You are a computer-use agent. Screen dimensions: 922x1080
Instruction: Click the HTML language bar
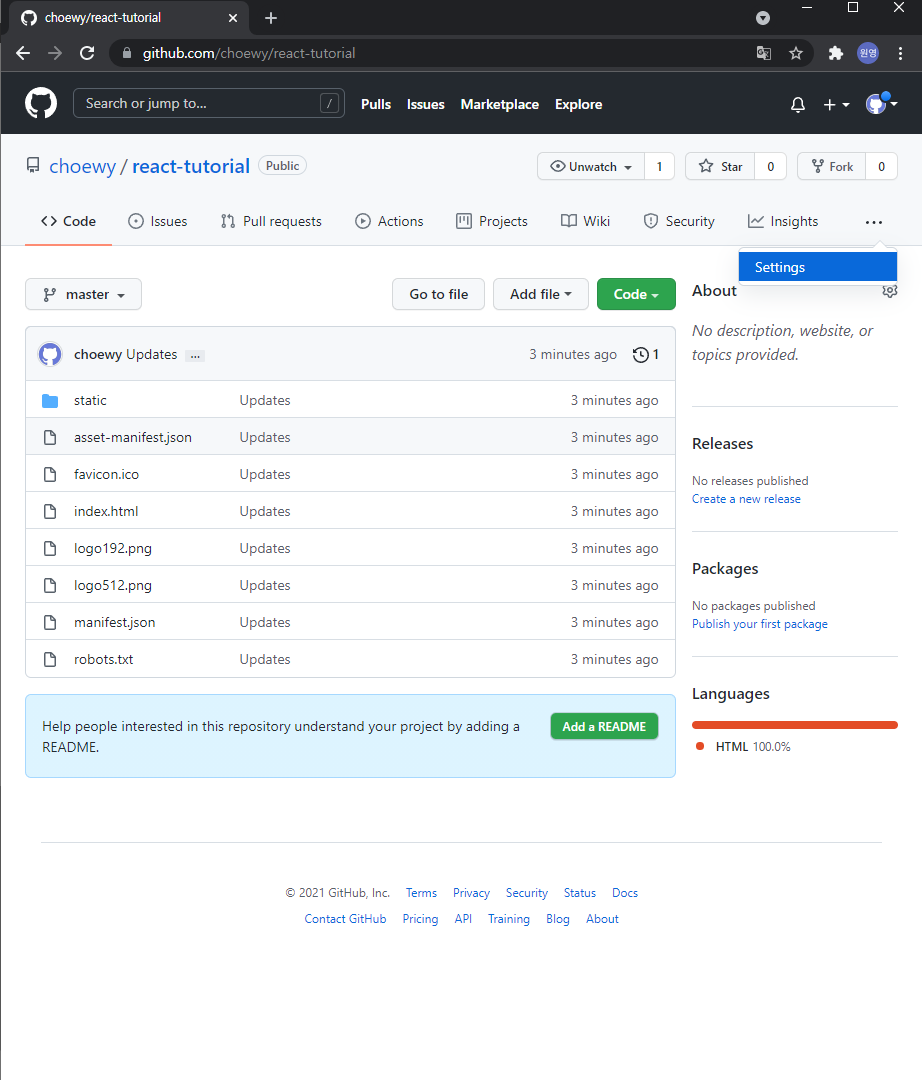(x=795, y=725)
